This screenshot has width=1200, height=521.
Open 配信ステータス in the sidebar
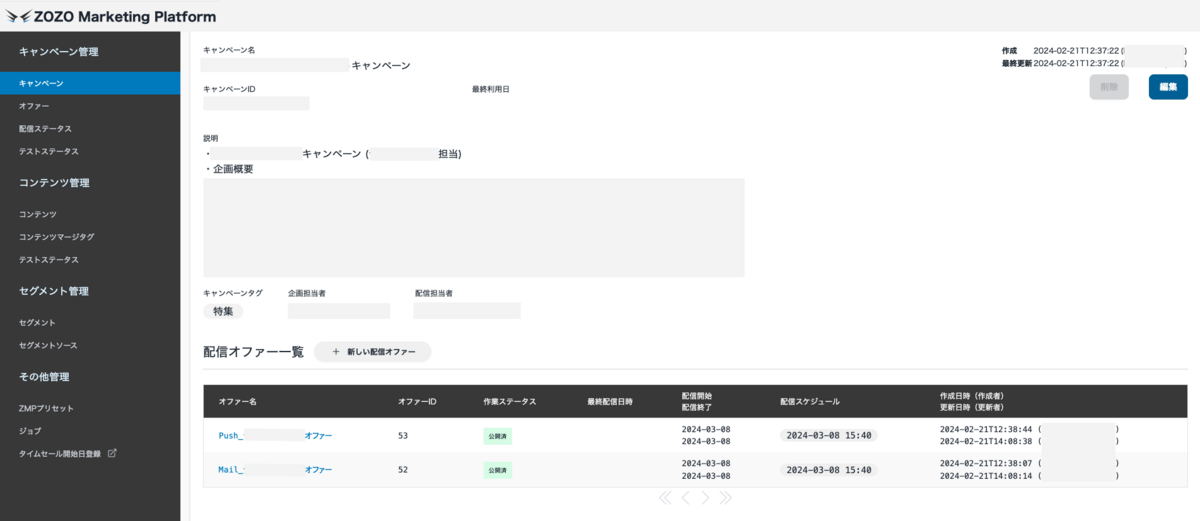[x=45, y=129]
